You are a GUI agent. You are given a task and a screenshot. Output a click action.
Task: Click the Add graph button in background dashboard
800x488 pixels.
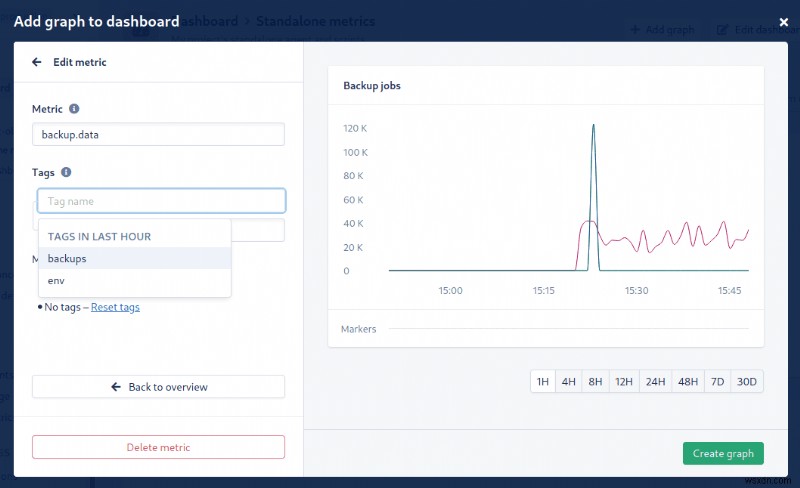663,30
